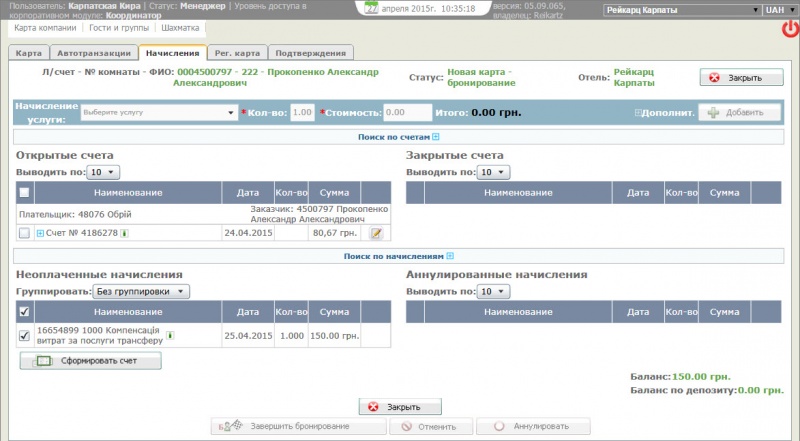
Task: Click info icon beside transfer compensation charge
Action: click(x=170, y=335)
